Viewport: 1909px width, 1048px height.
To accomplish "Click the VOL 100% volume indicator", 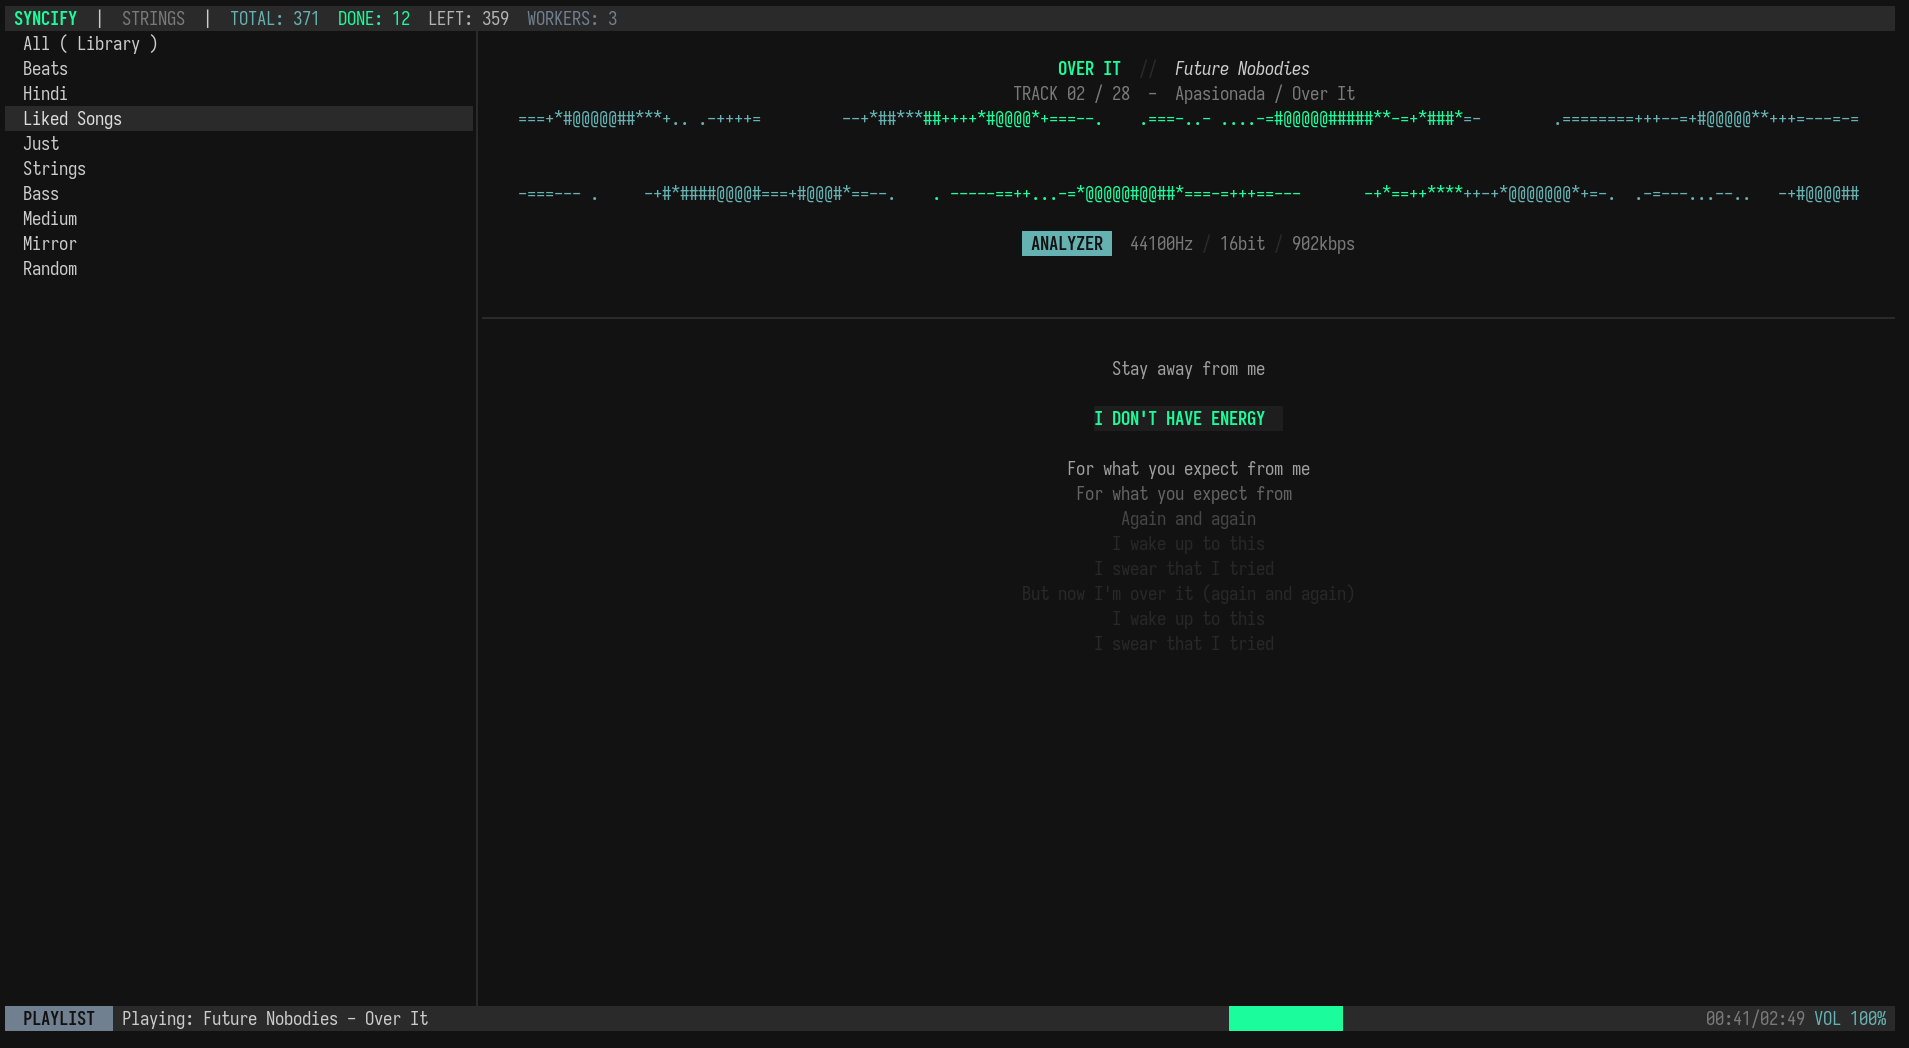I will point(1850,1019).
